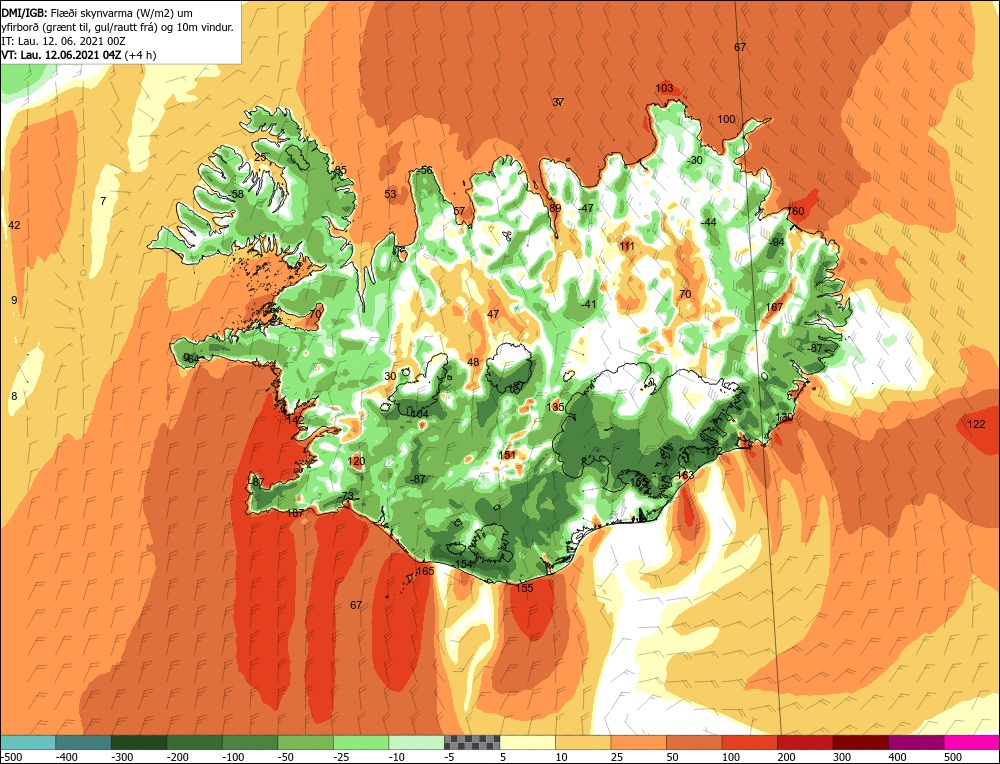
Task: Click the map value 172
Action: coord(714,452)
